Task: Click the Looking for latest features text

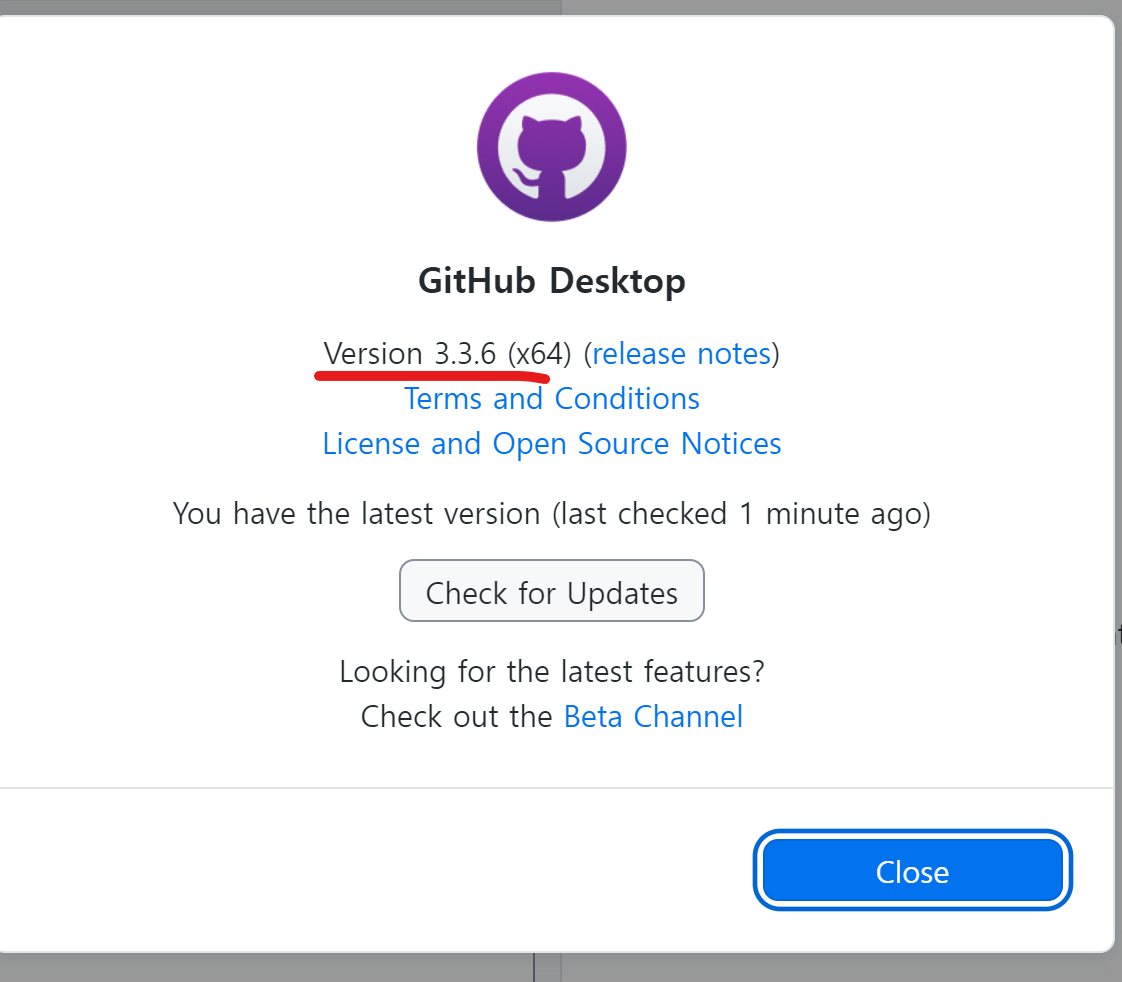Action: click(x=551, y=671)
